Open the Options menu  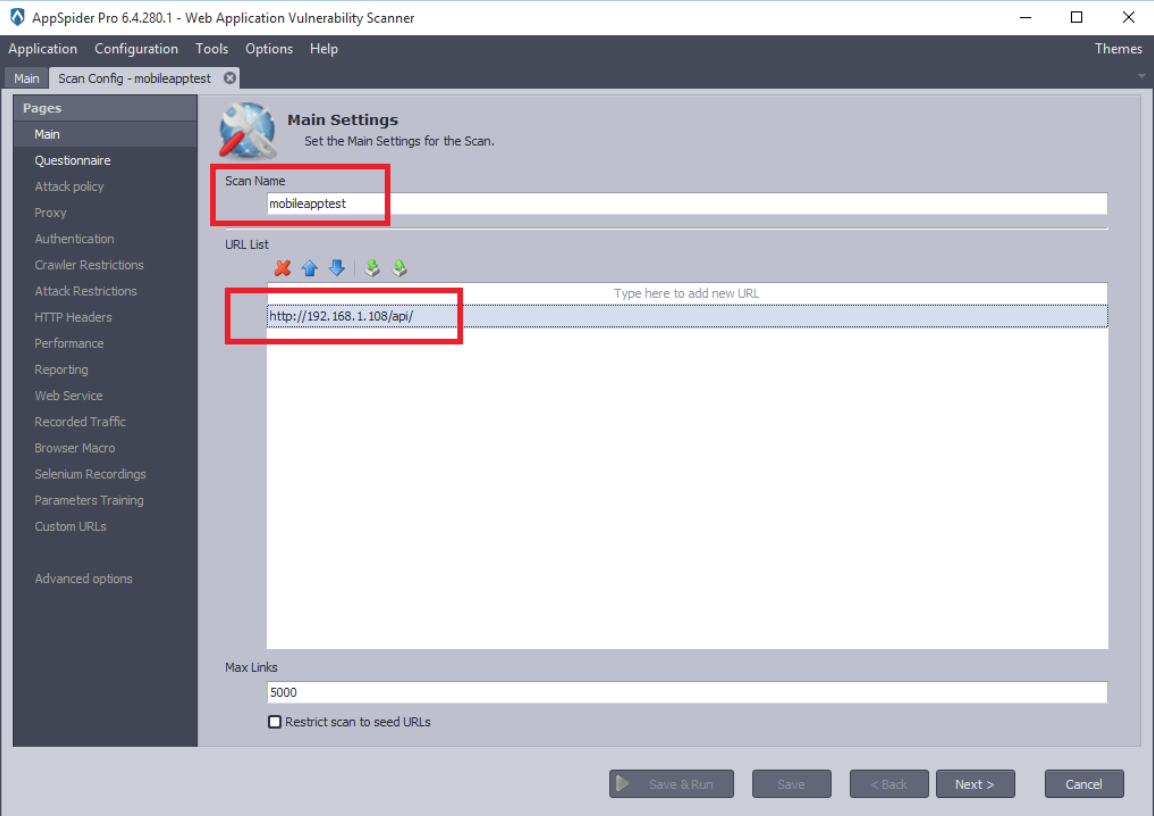pos(269,49)
